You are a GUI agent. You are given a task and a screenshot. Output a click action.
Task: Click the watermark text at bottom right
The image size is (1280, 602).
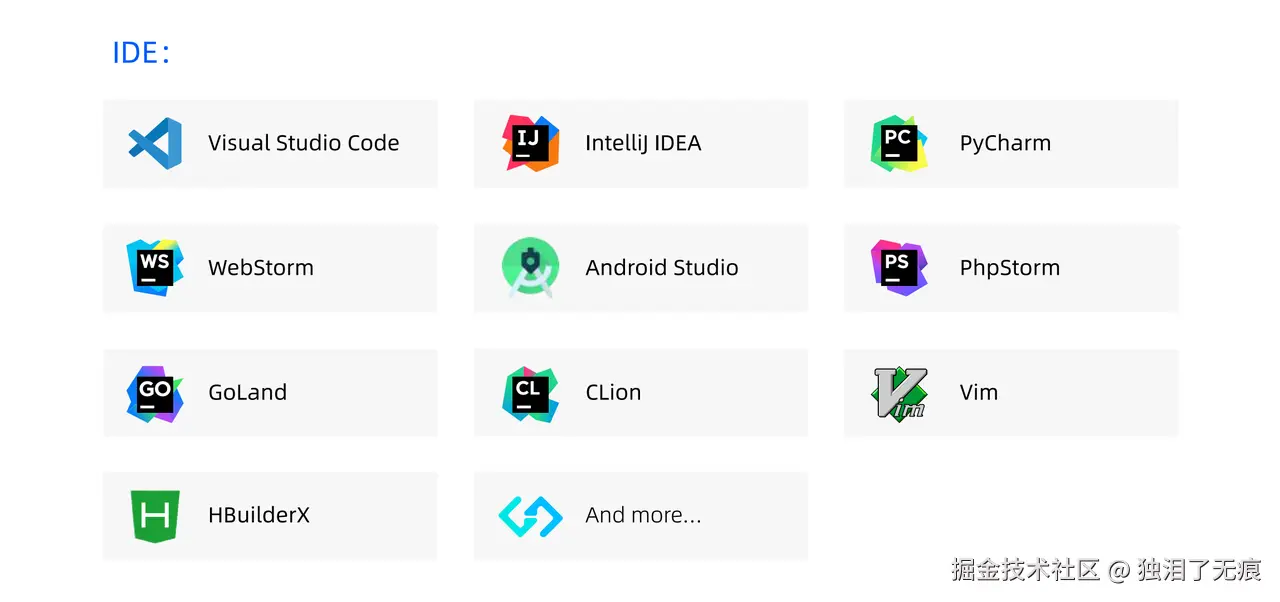point(1105,571)
